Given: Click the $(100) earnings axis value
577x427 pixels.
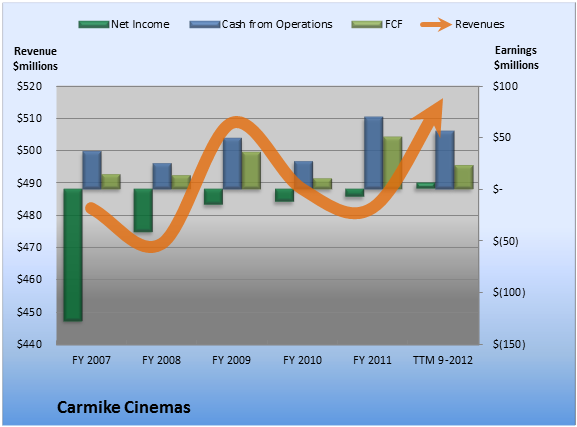Looking at the screenshot, I should click(509, 293).
